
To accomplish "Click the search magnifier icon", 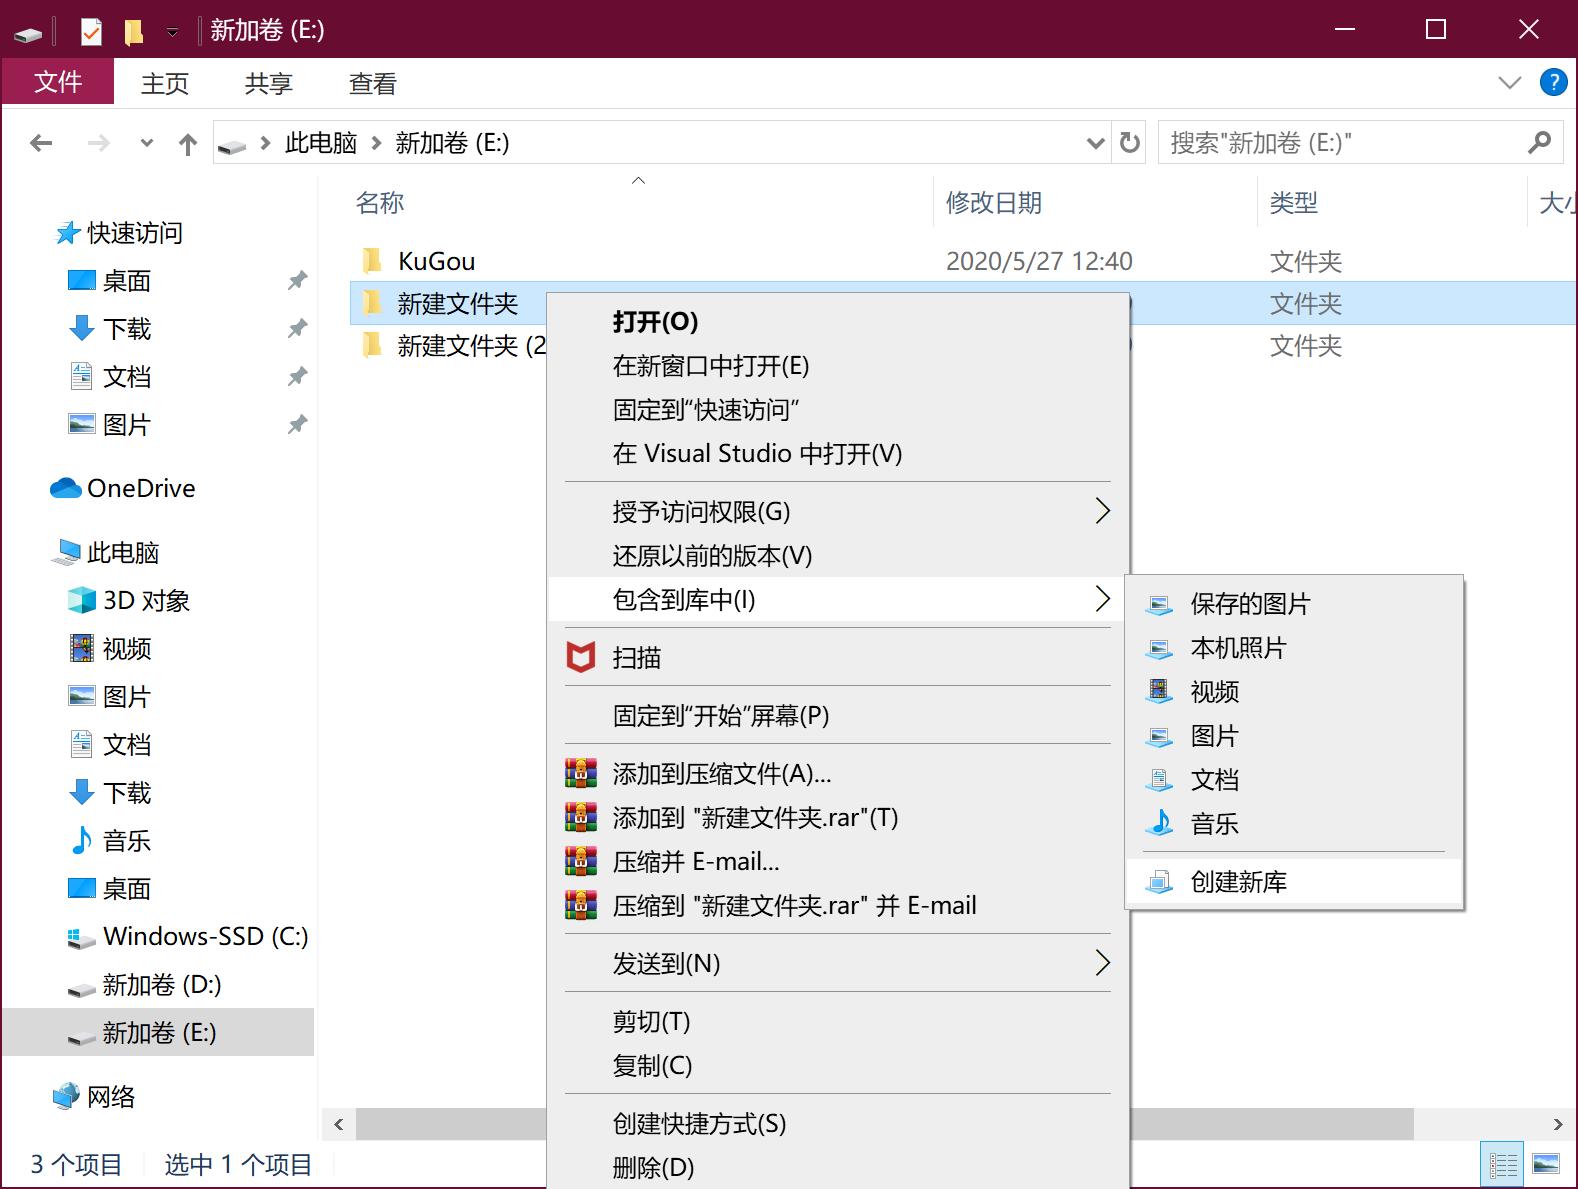I will point(1539,143).
